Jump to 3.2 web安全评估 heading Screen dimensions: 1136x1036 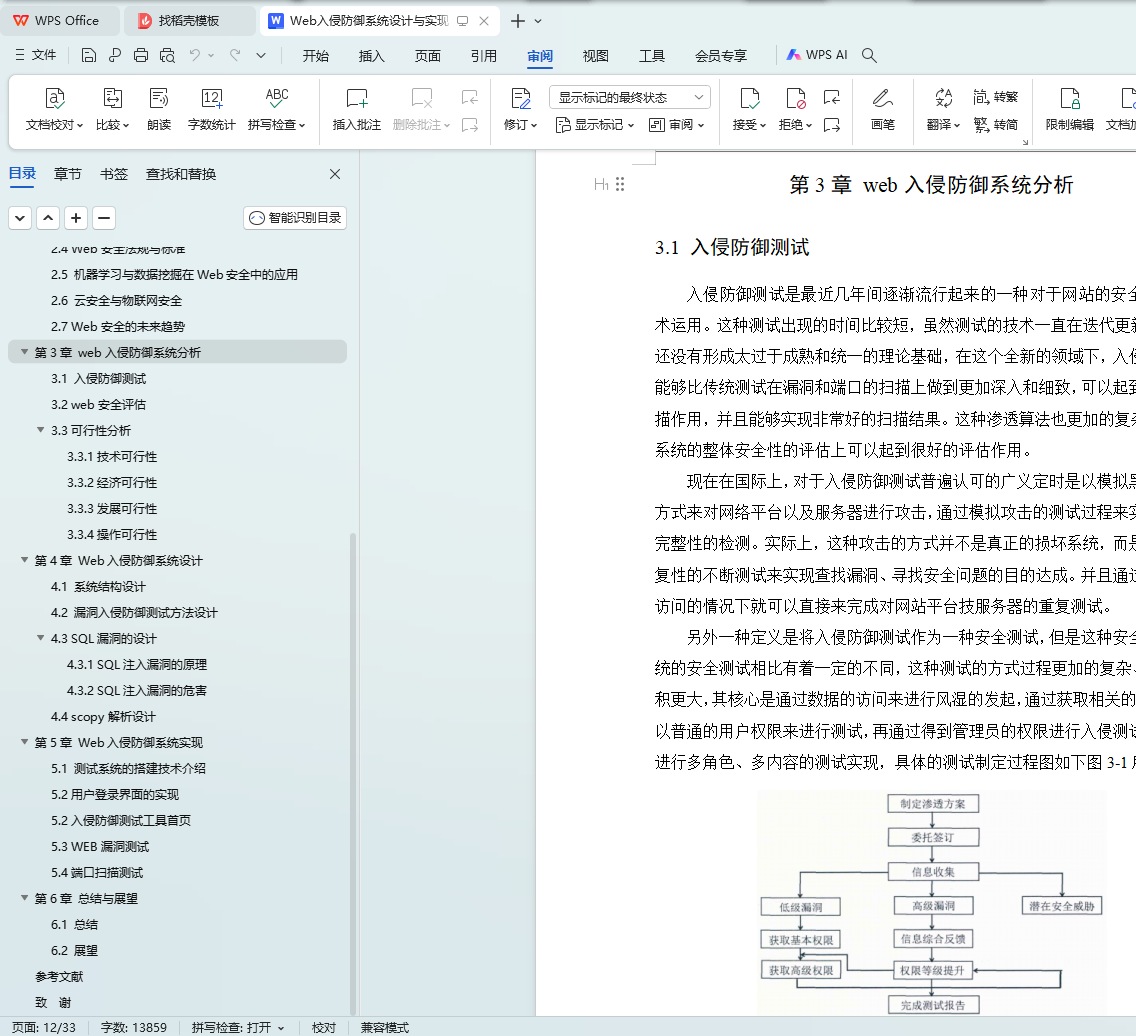coord(99,404)
